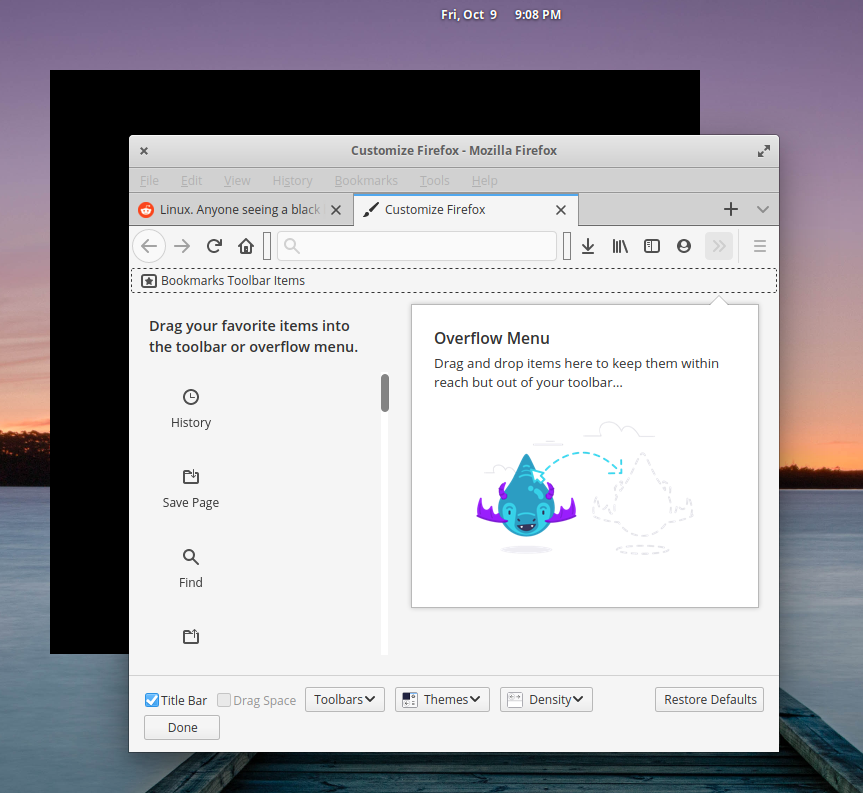The width and height of the screenshot is (863, 793).
Task: Click the date Fri, Oct 9
Action: point(469,15)
